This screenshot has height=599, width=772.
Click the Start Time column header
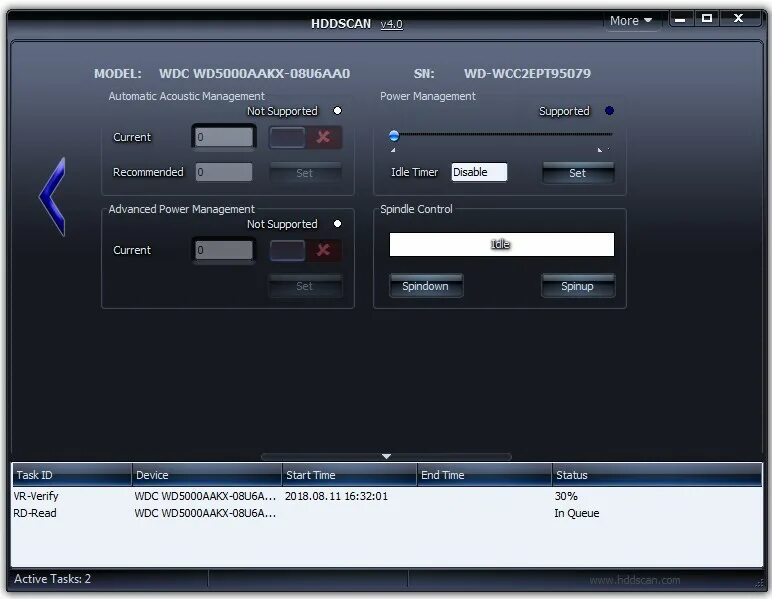[x=350, y=475]
